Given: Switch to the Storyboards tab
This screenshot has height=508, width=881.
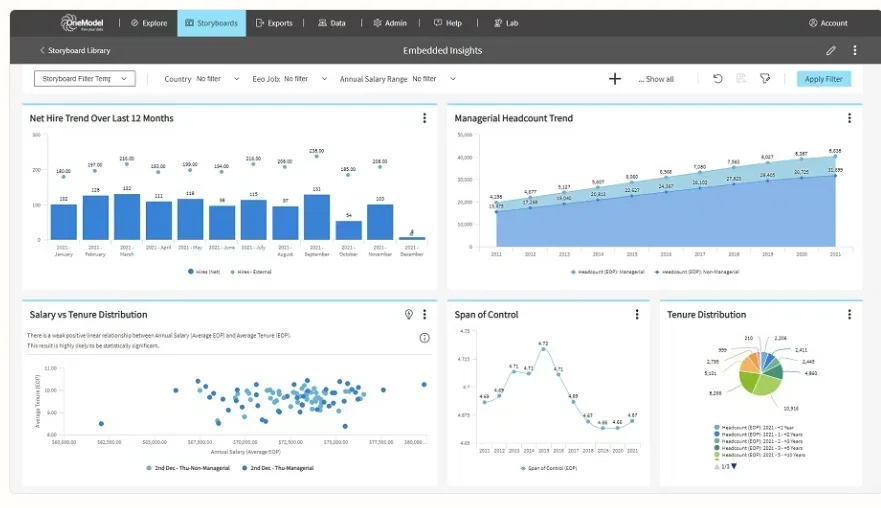Looking at the screenshot, I should tap(212, 23).
